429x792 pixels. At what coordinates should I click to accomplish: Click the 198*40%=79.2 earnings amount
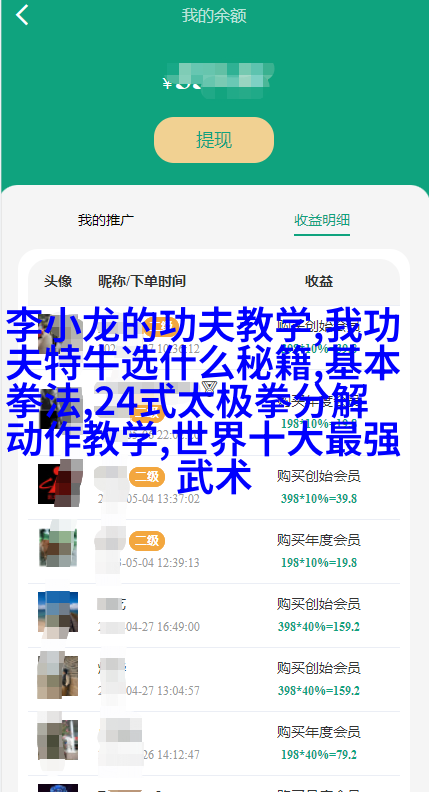tap(319, 755)
